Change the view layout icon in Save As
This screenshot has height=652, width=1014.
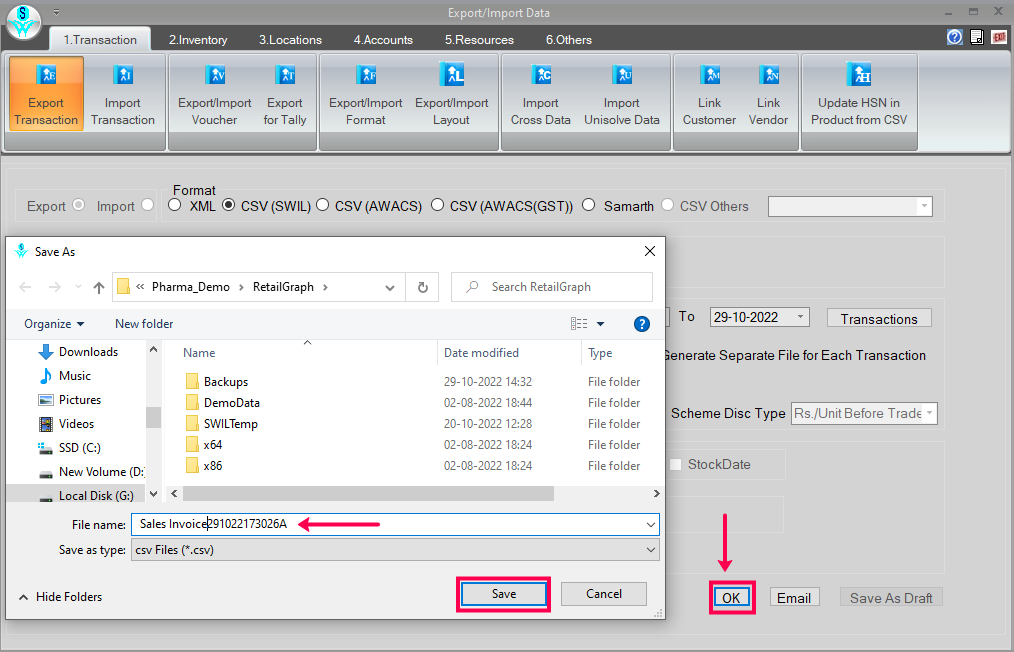click(x=579, y=324)
